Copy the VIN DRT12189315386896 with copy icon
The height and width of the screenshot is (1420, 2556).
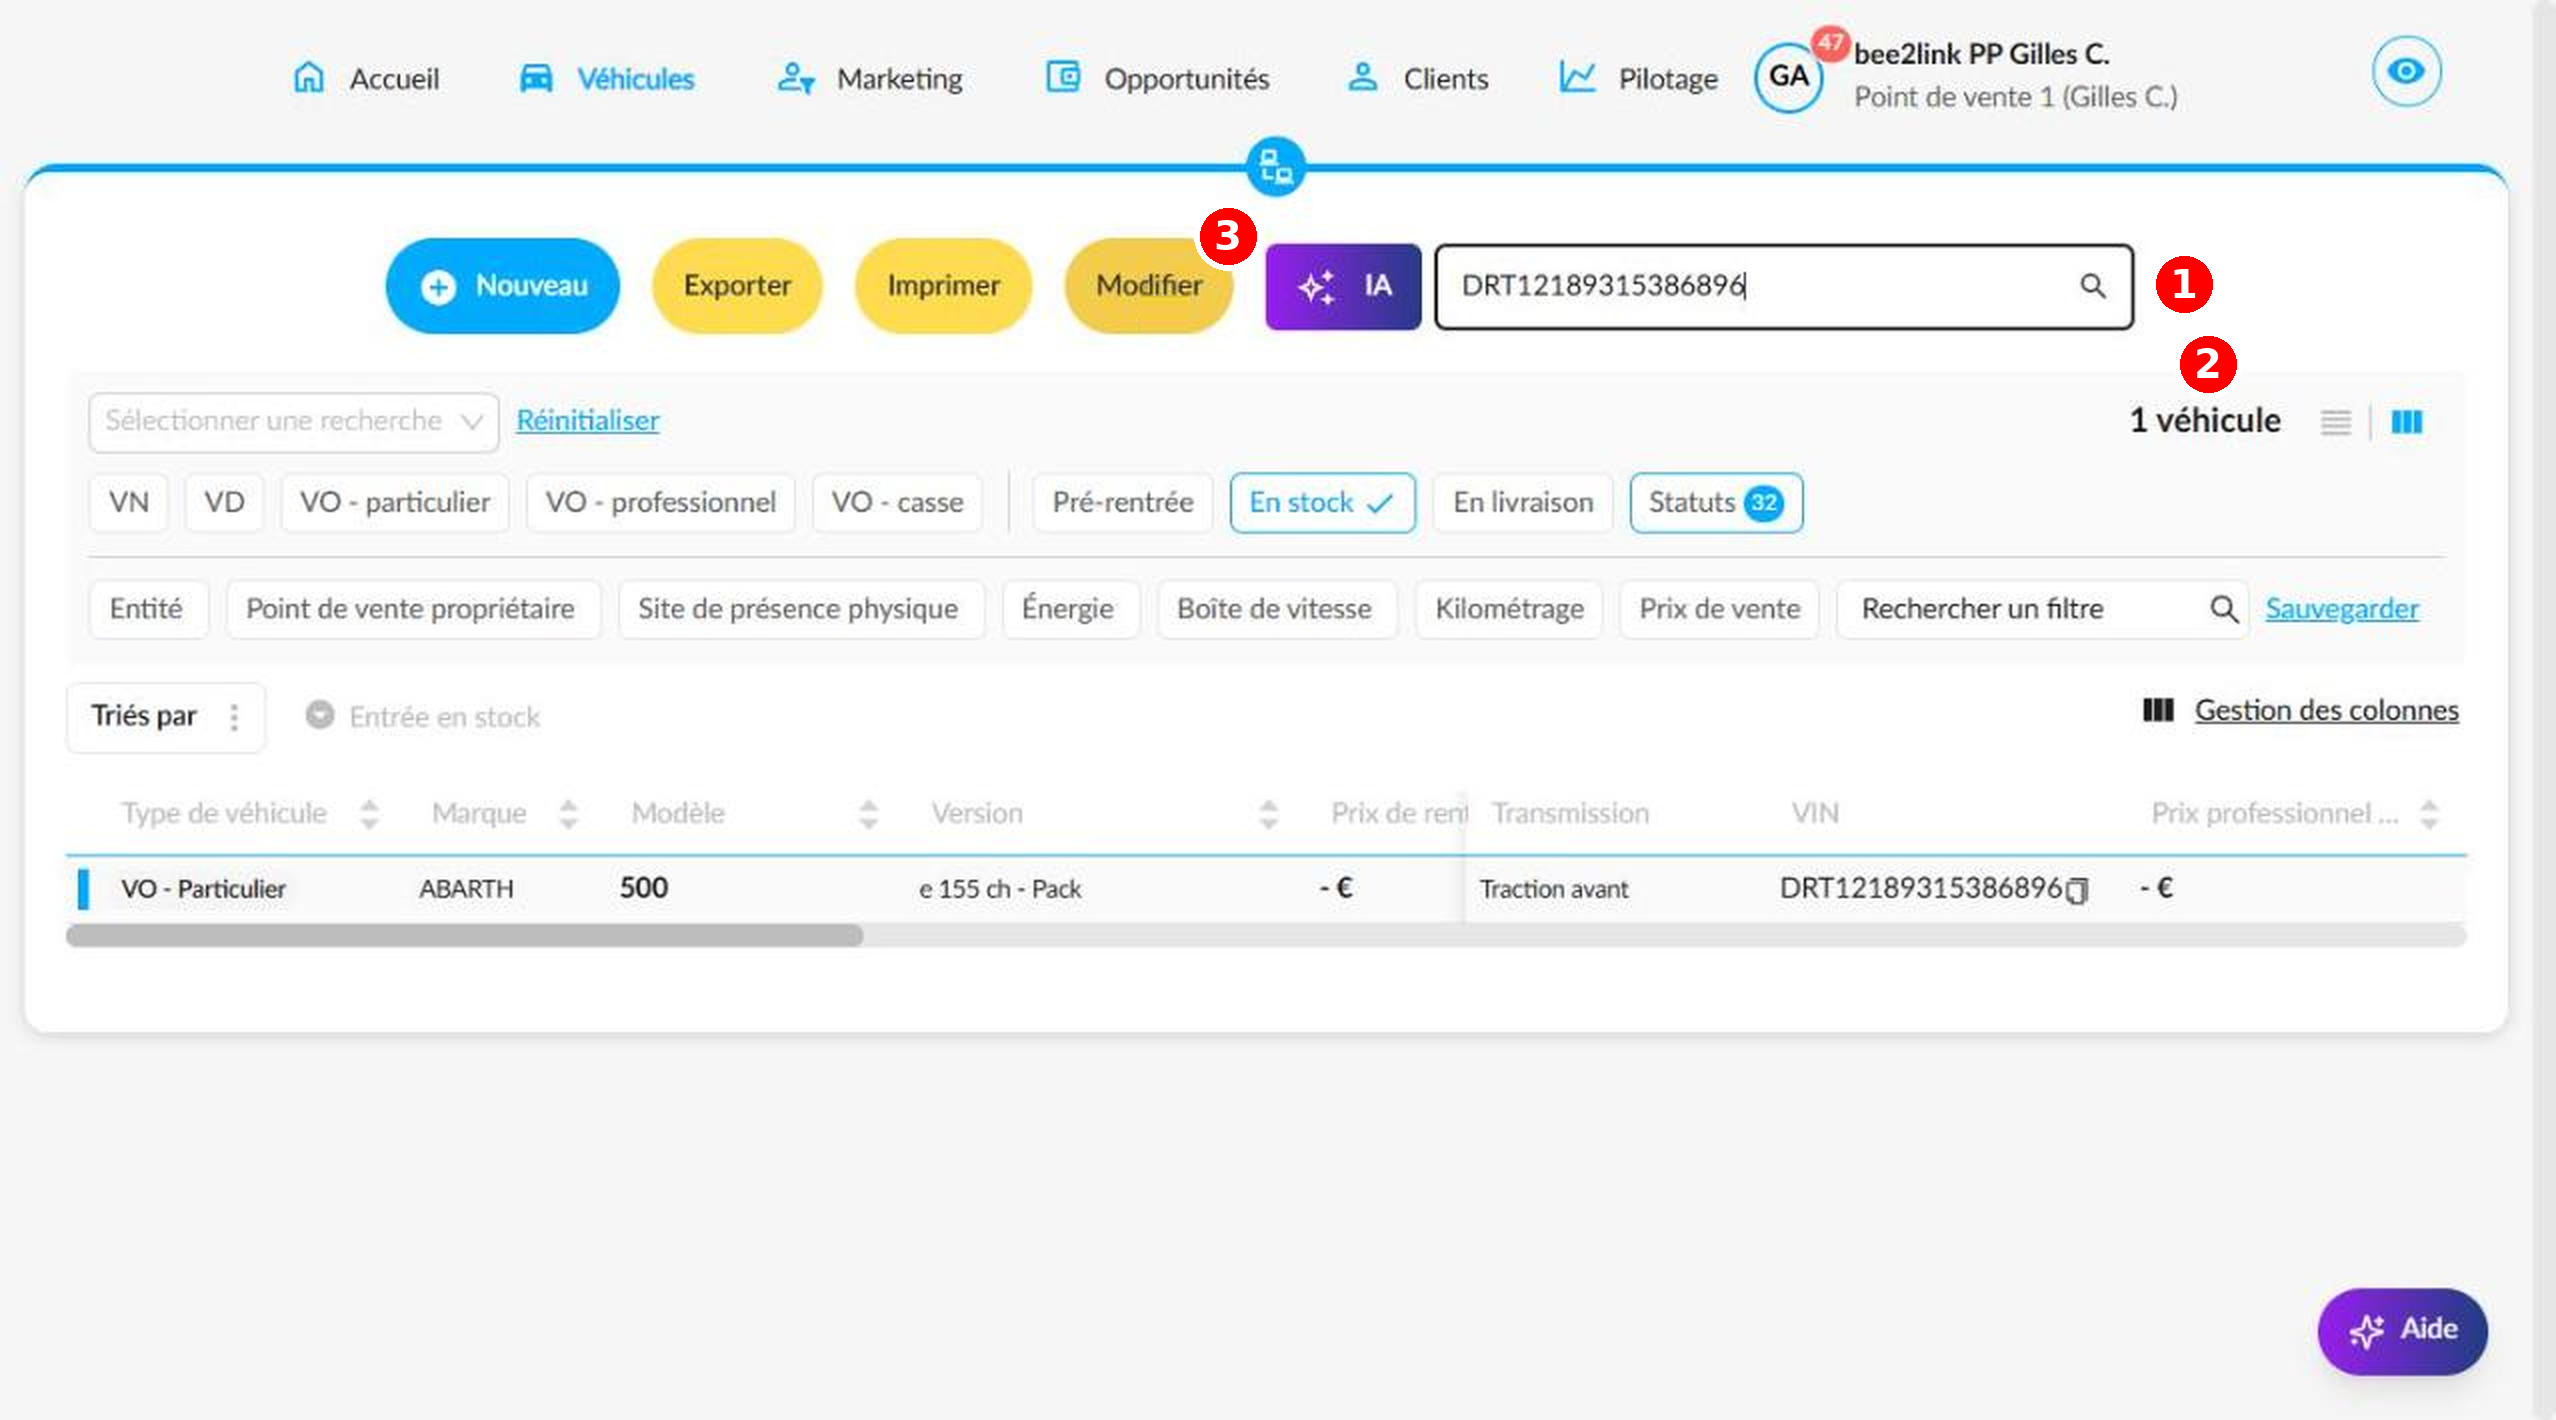coord(2078,890)
